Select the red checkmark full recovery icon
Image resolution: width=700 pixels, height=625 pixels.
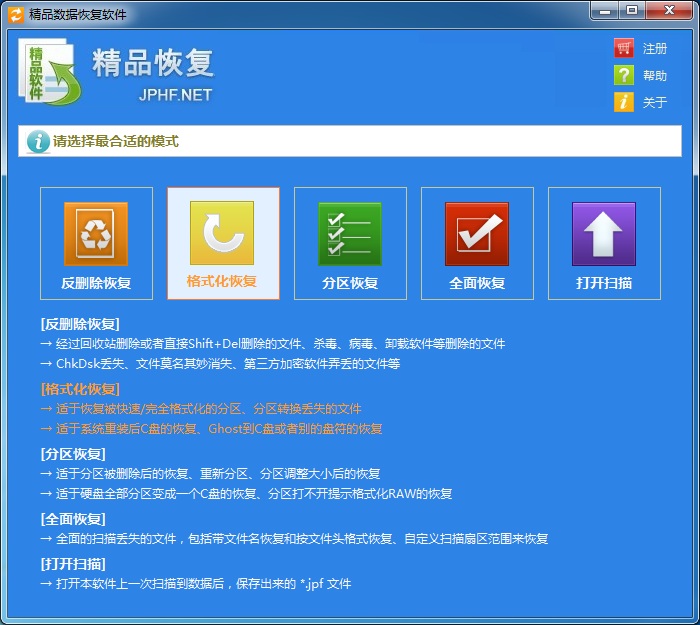(x=477, y=234)
